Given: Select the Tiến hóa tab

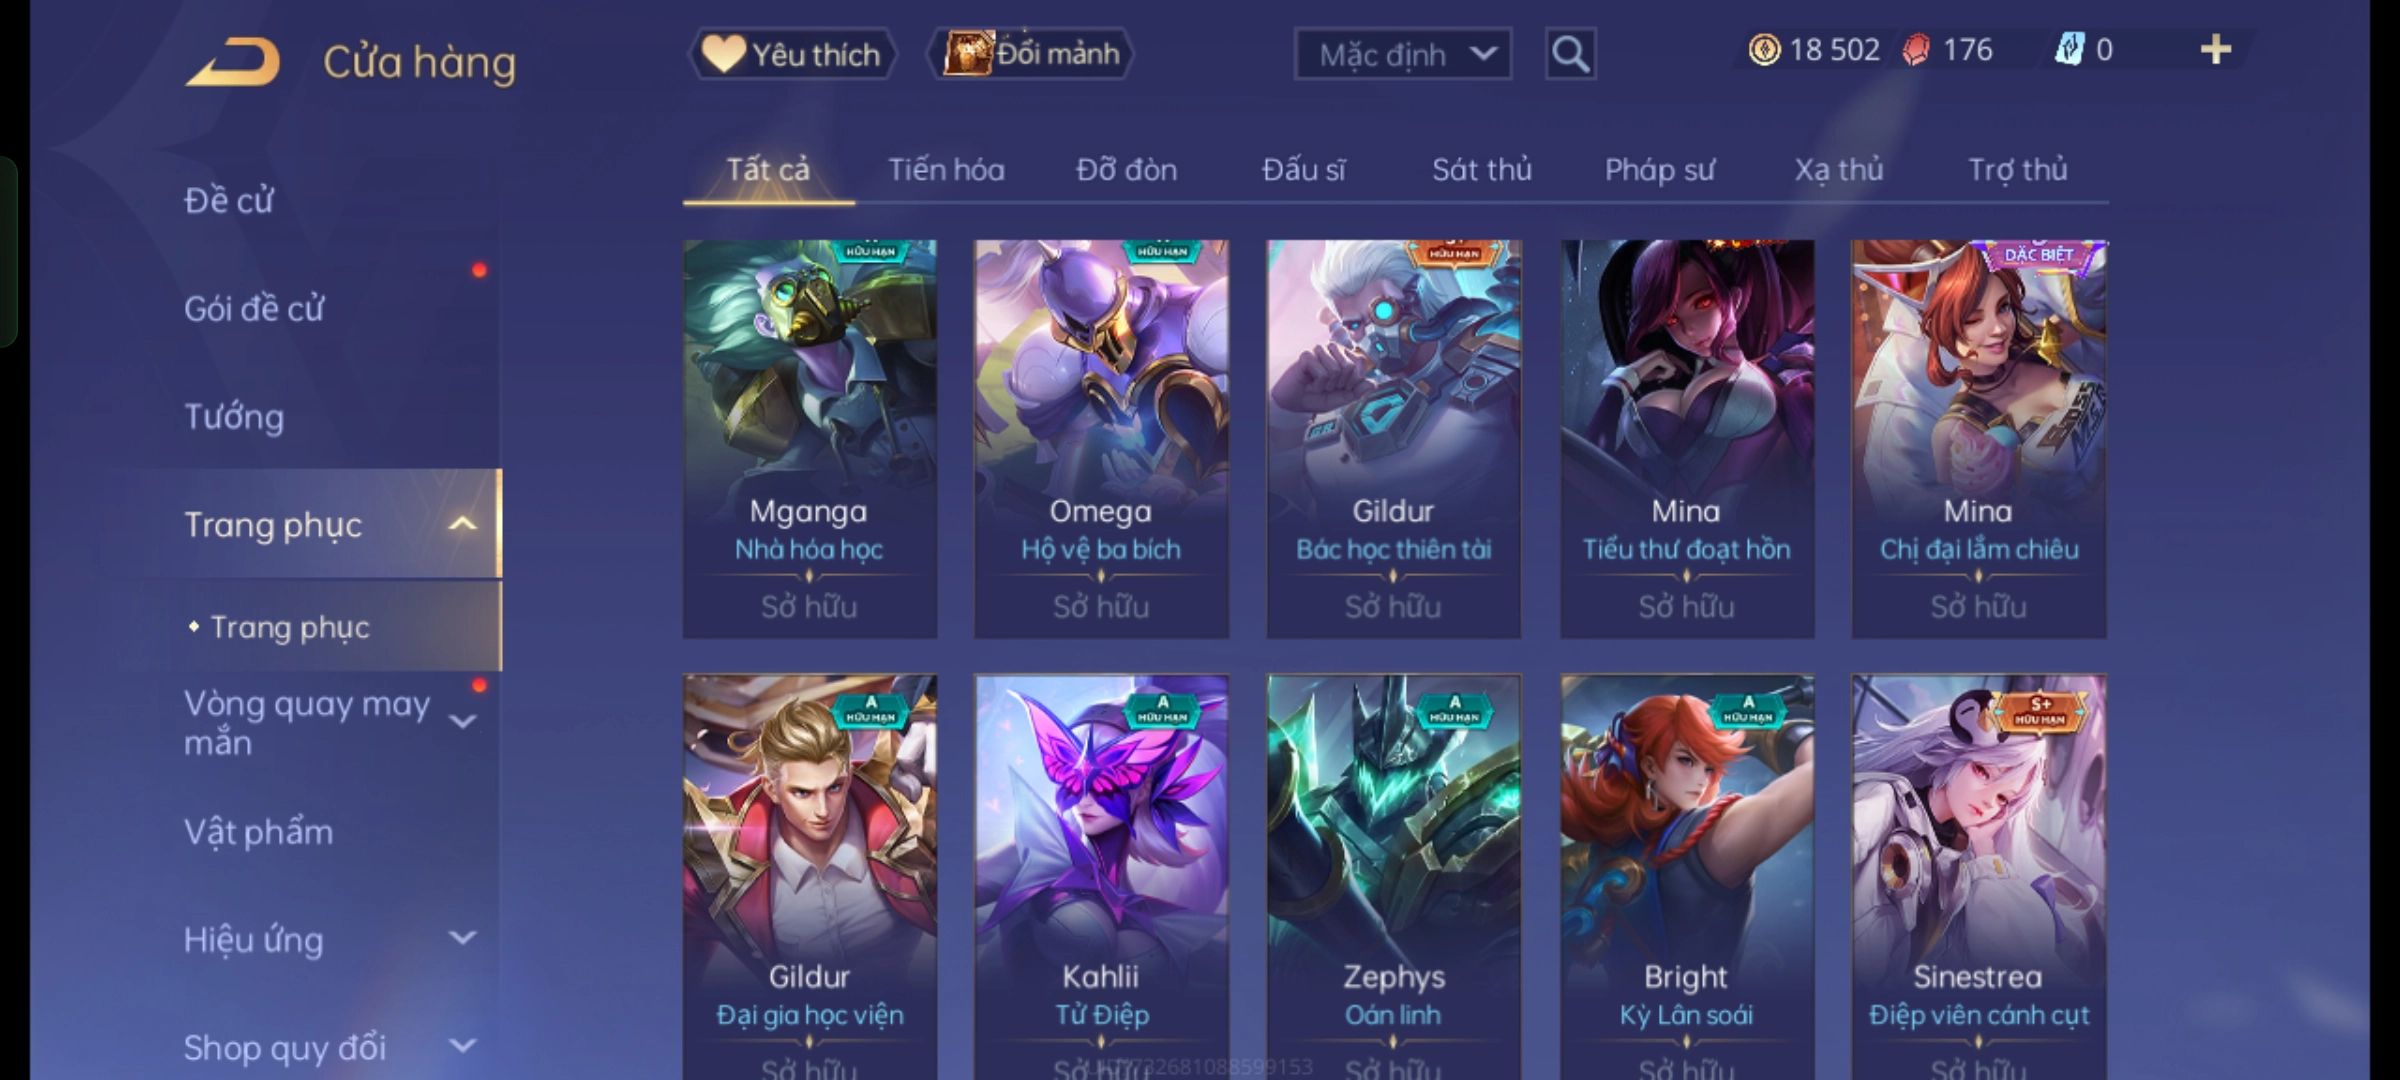Looking at the screenshot, I should pyautogui.click(x=946, y=170).
